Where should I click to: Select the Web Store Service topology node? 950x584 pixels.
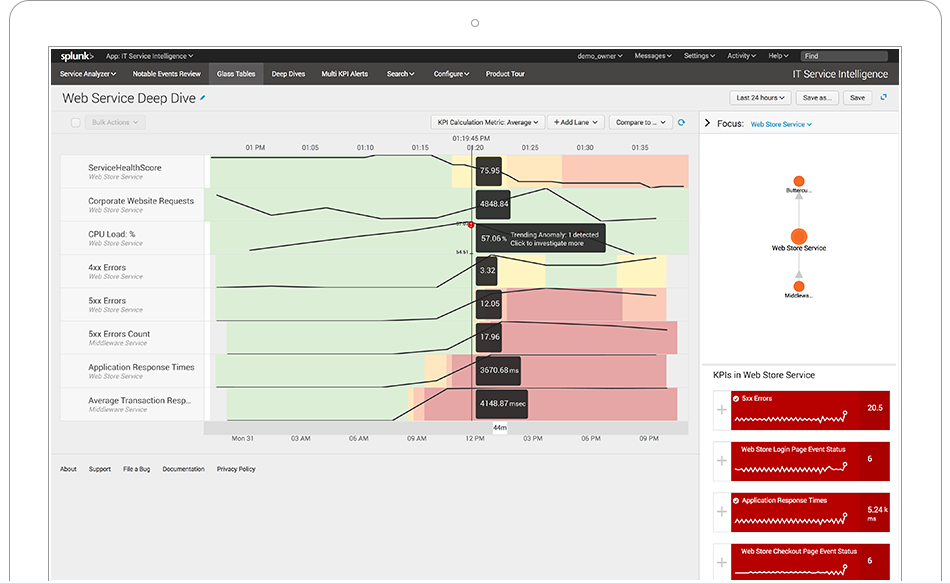click(799, 236)
